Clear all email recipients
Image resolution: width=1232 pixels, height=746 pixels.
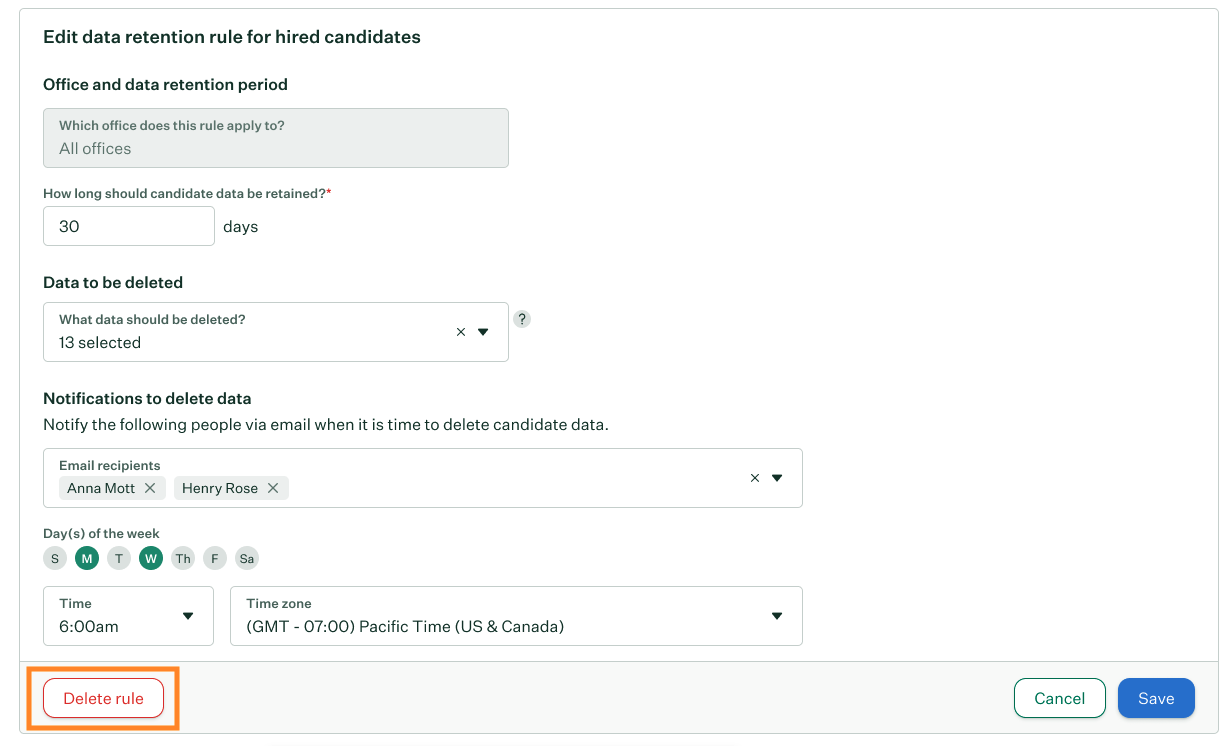(x=755, y=478)
